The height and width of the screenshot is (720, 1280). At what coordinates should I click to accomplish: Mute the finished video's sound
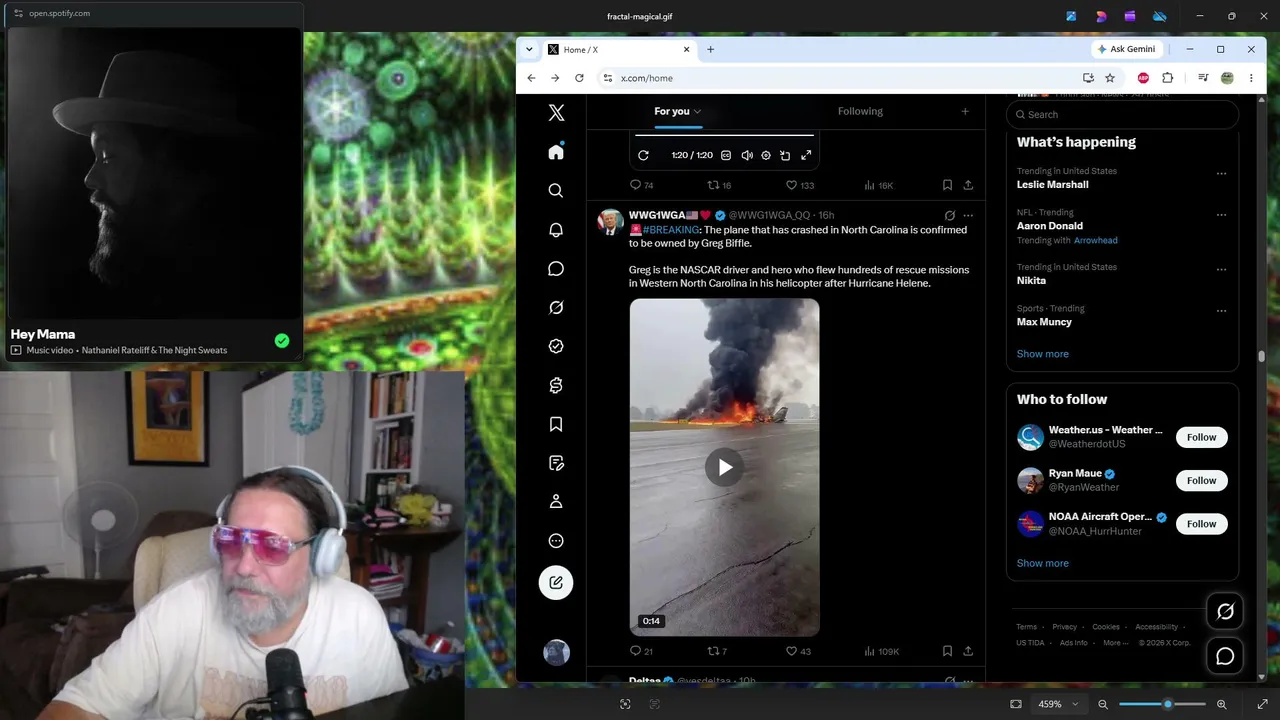click(x=746, y=155)
